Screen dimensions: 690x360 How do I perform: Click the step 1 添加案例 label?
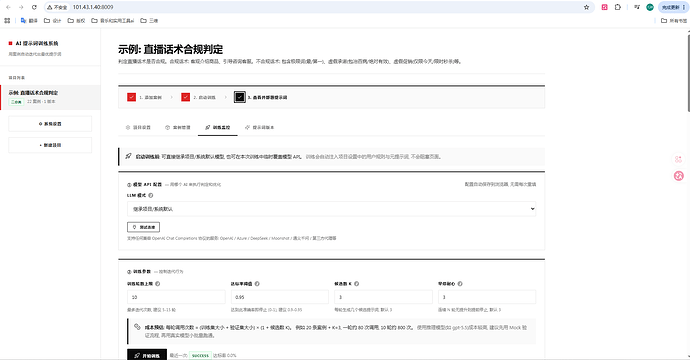pos(150,97)
